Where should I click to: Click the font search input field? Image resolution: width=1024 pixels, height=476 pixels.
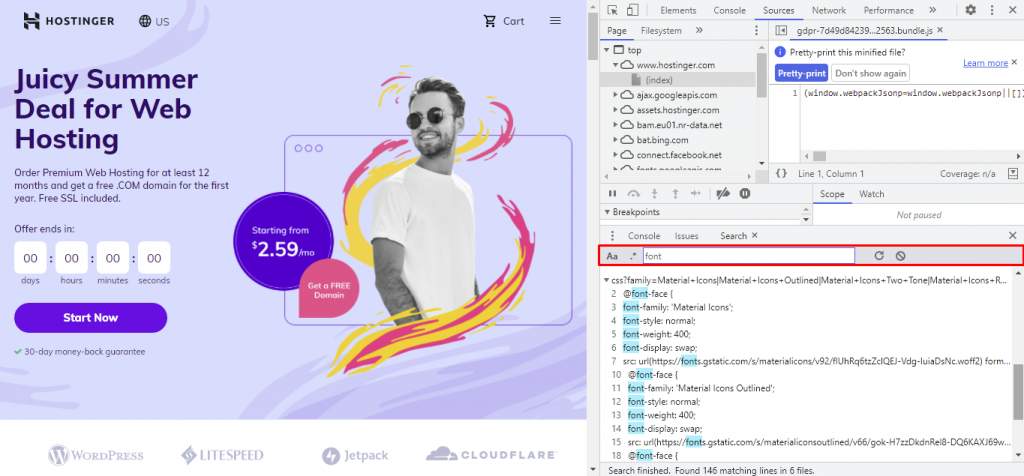click(749, 256)
